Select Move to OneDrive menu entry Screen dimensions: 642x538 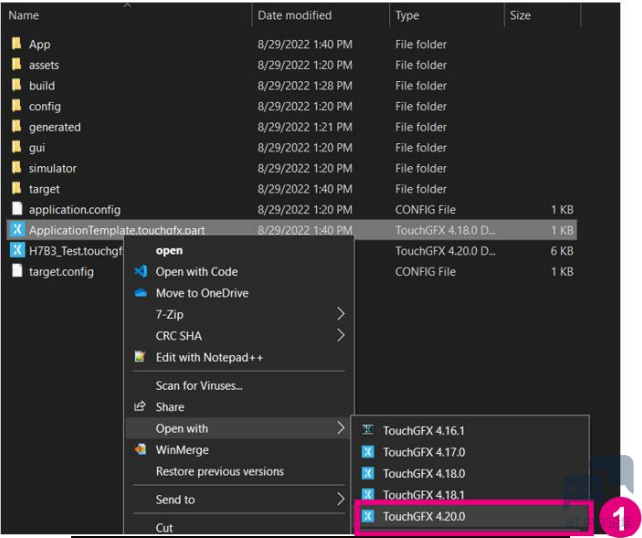tap(239, 293)
